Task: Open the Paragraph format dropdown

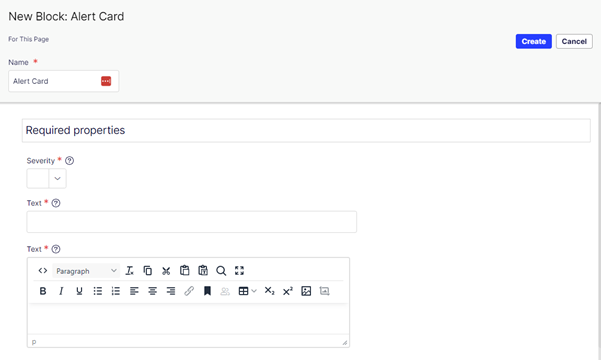Action: [x=86, y=271]
